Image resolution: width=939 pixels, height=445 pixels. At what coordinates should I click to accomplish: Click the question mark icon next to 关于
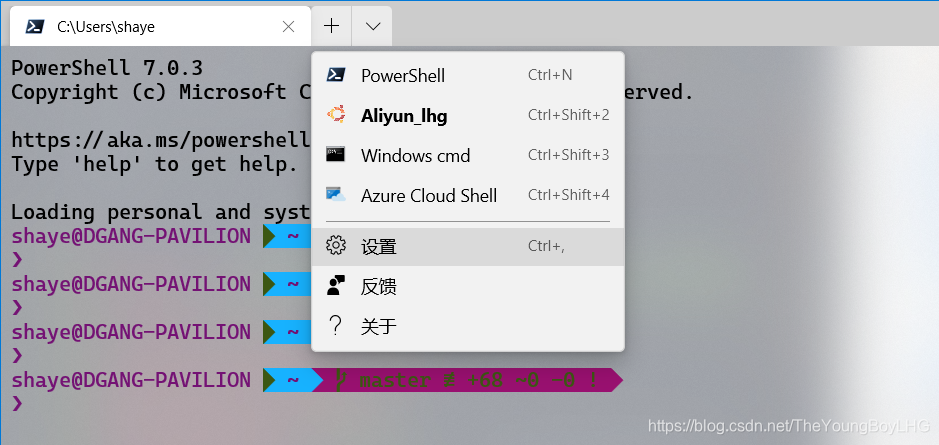[x=335, y=326]
